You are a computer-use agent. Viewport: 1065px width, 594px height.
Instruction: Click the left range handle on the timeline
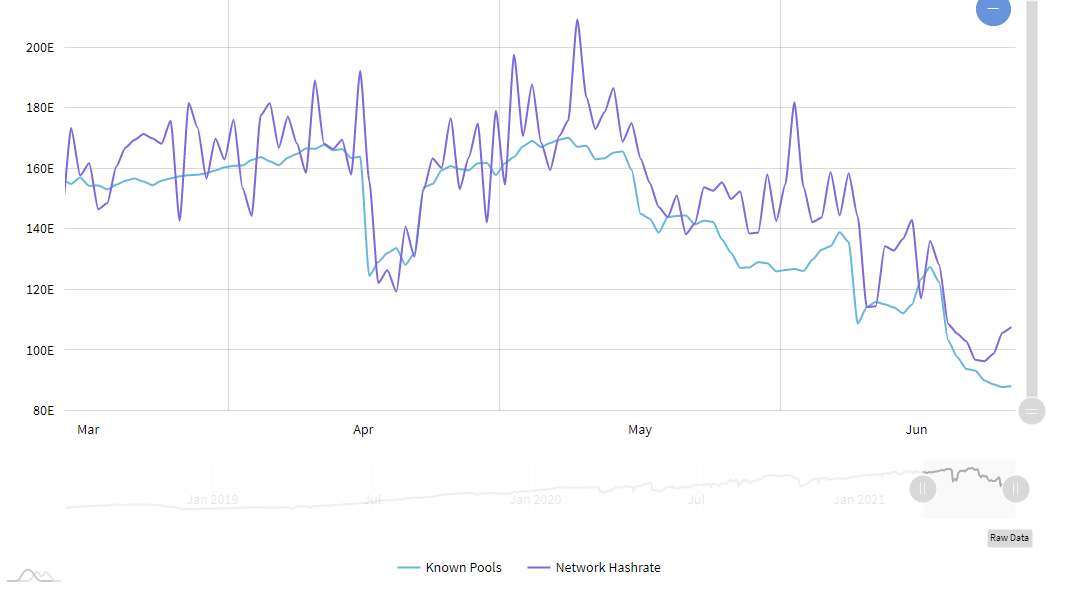pyautogui.click(x=922, y=489)
